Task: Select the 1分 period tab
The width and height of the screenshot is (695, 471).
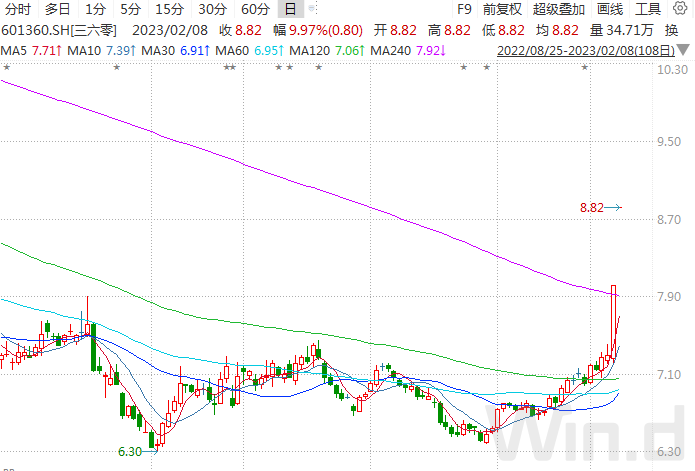Action: click(95, 8)
